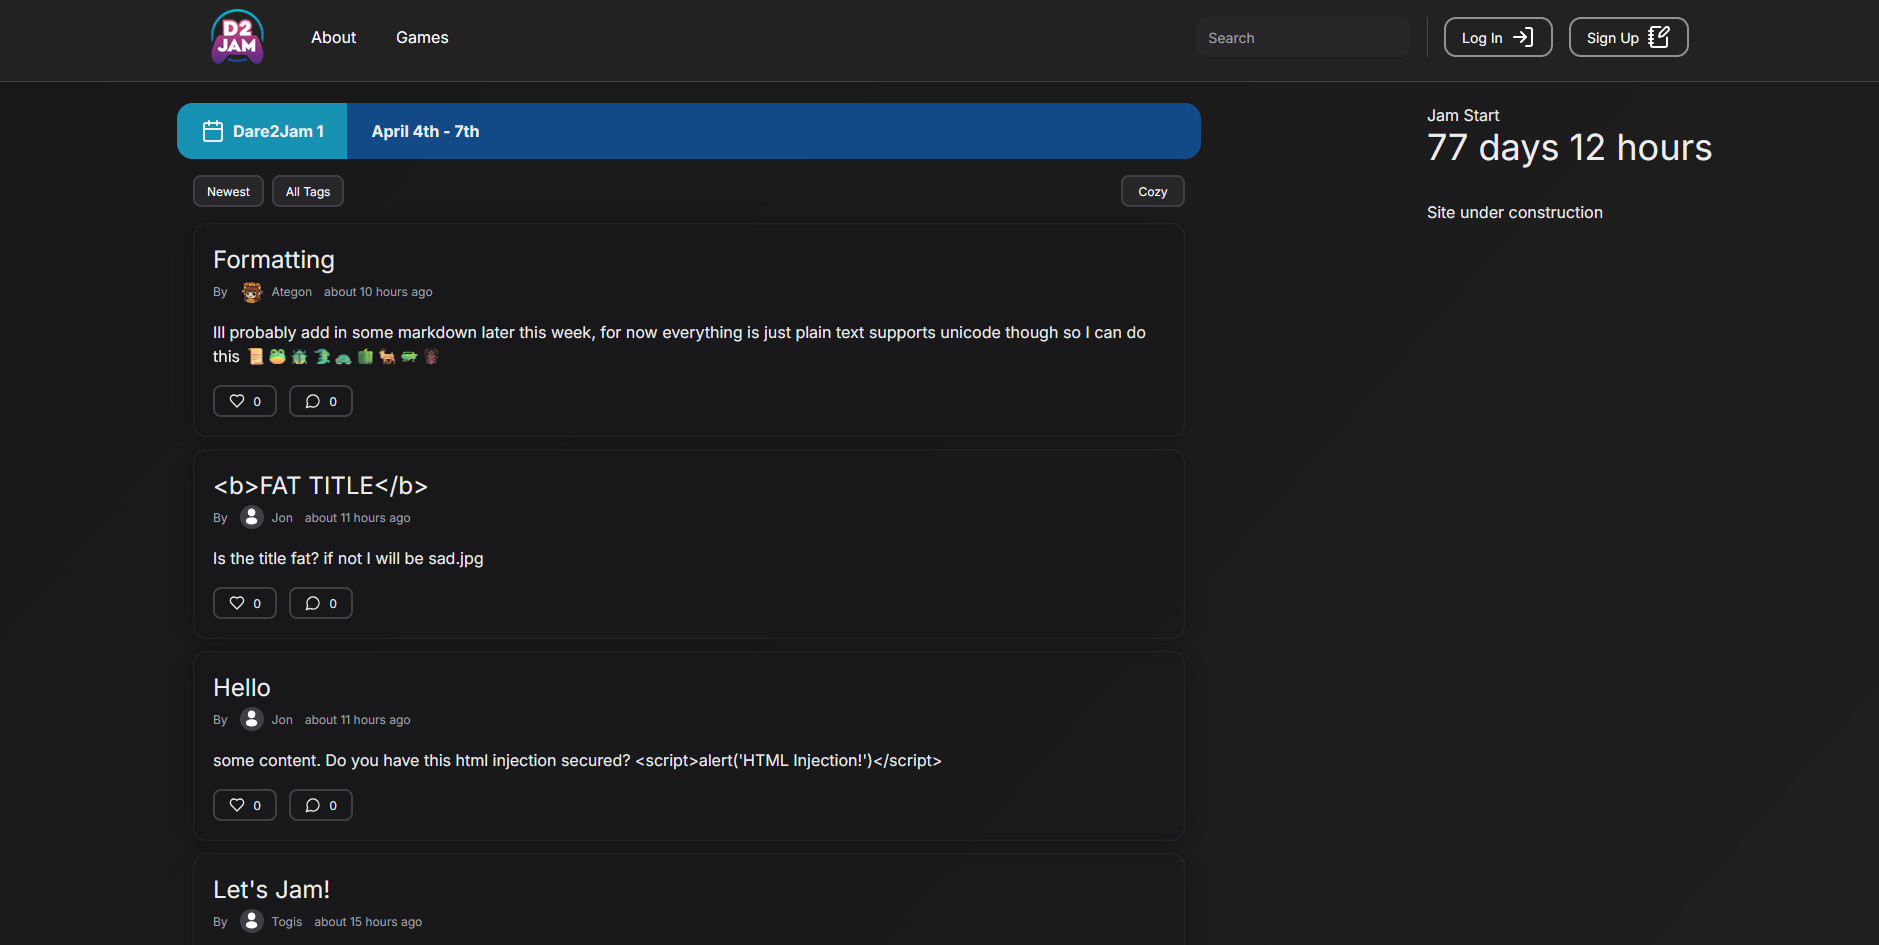Viewport: 1879px width, 945px height.
Task: Click 'about 10 hours ago' timestamp
Action: coord(378,292)
